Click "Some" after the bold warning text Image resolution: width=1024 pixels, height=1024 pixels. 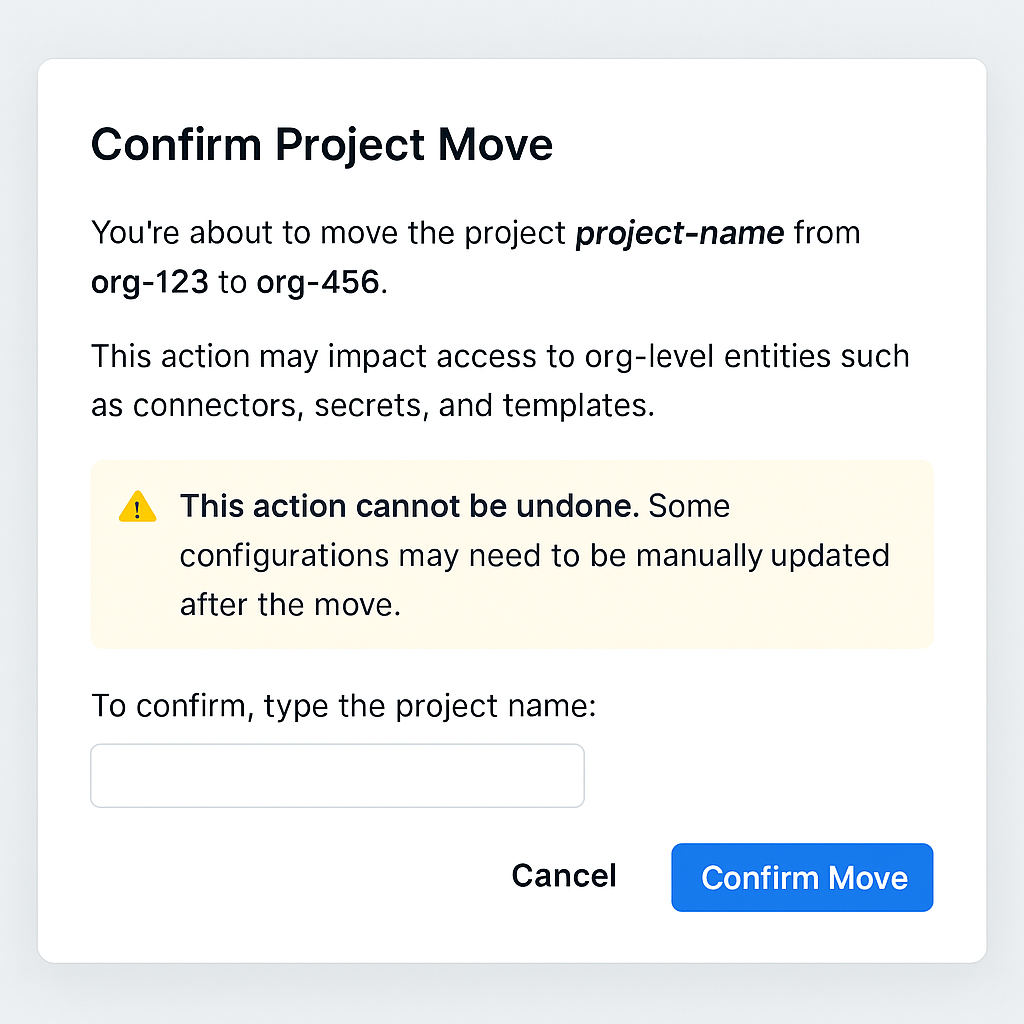(x=689, y=506)
